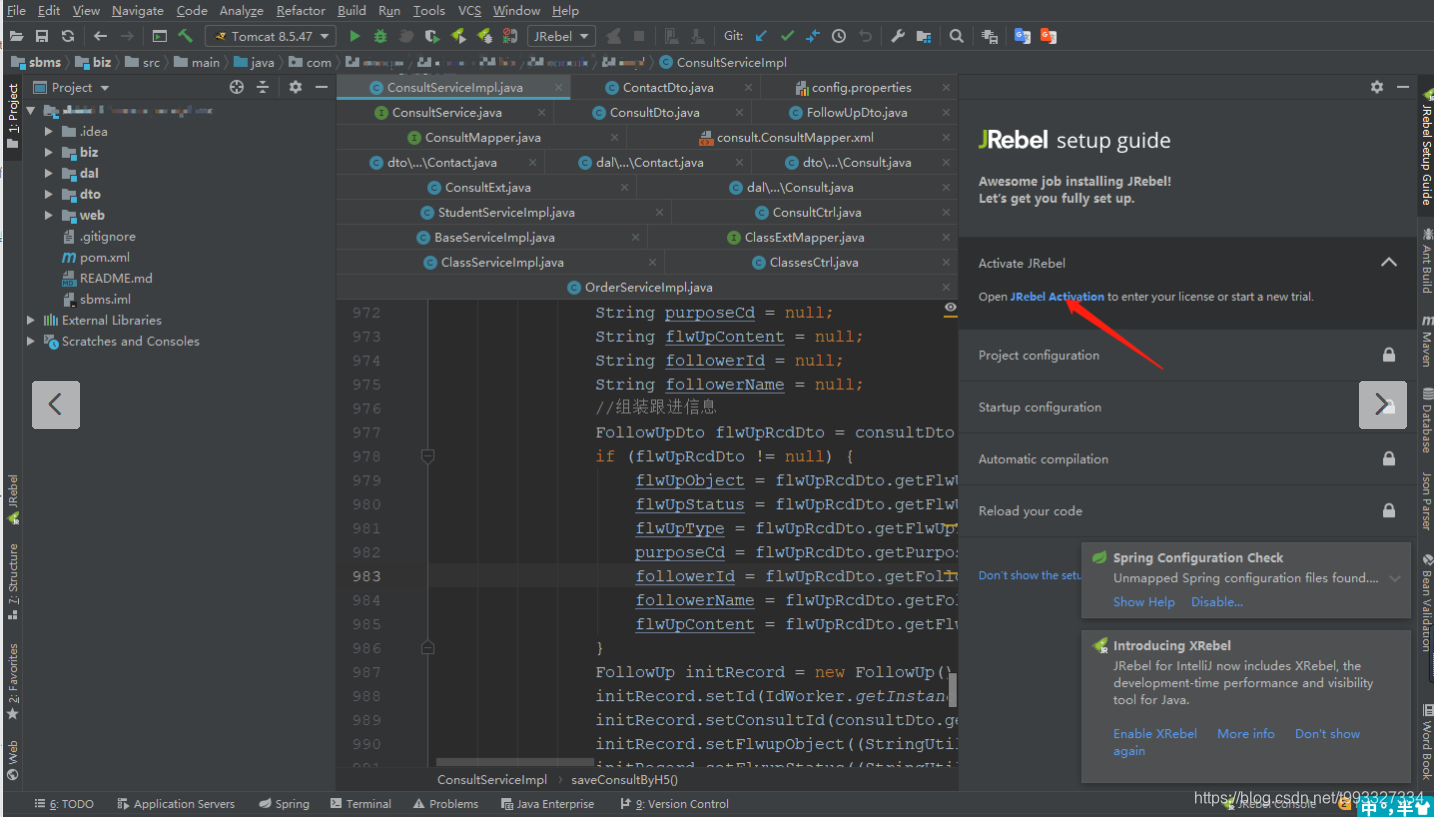
Task: Build project with the green hammer icon
Action: pos(185,36)
